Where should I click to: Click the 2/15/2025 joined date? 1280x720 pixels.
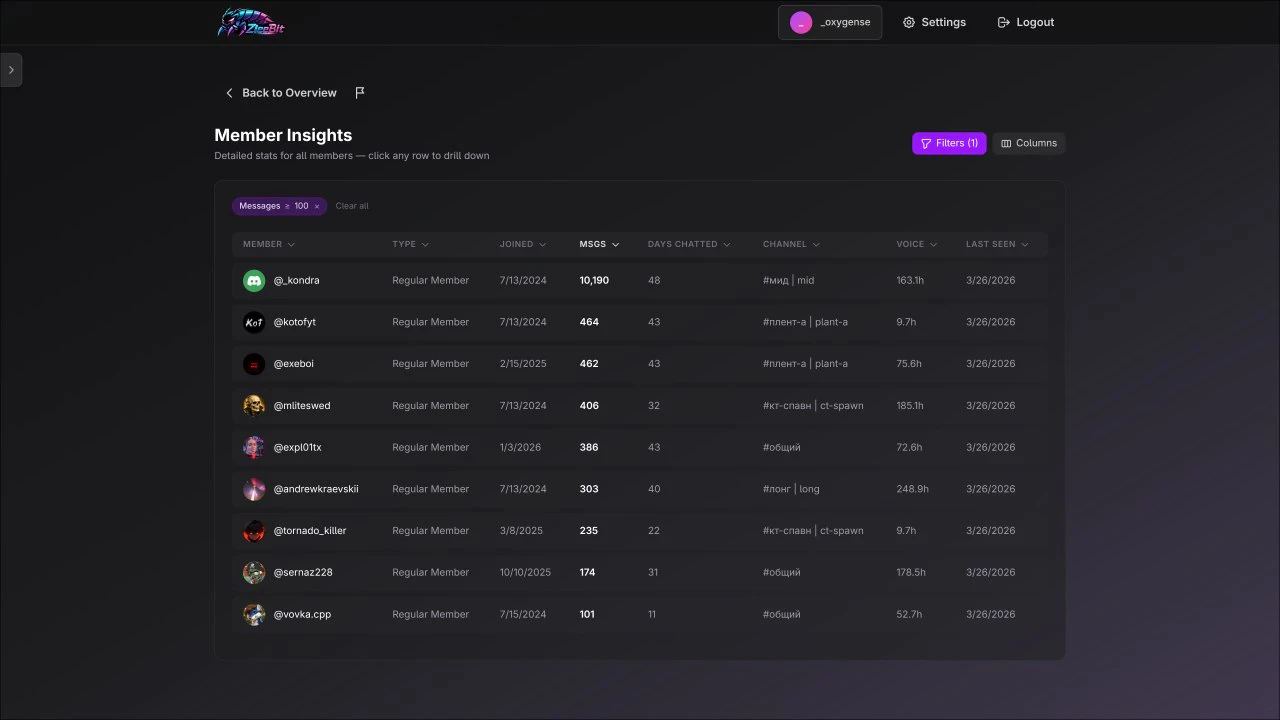coord(523,364)
